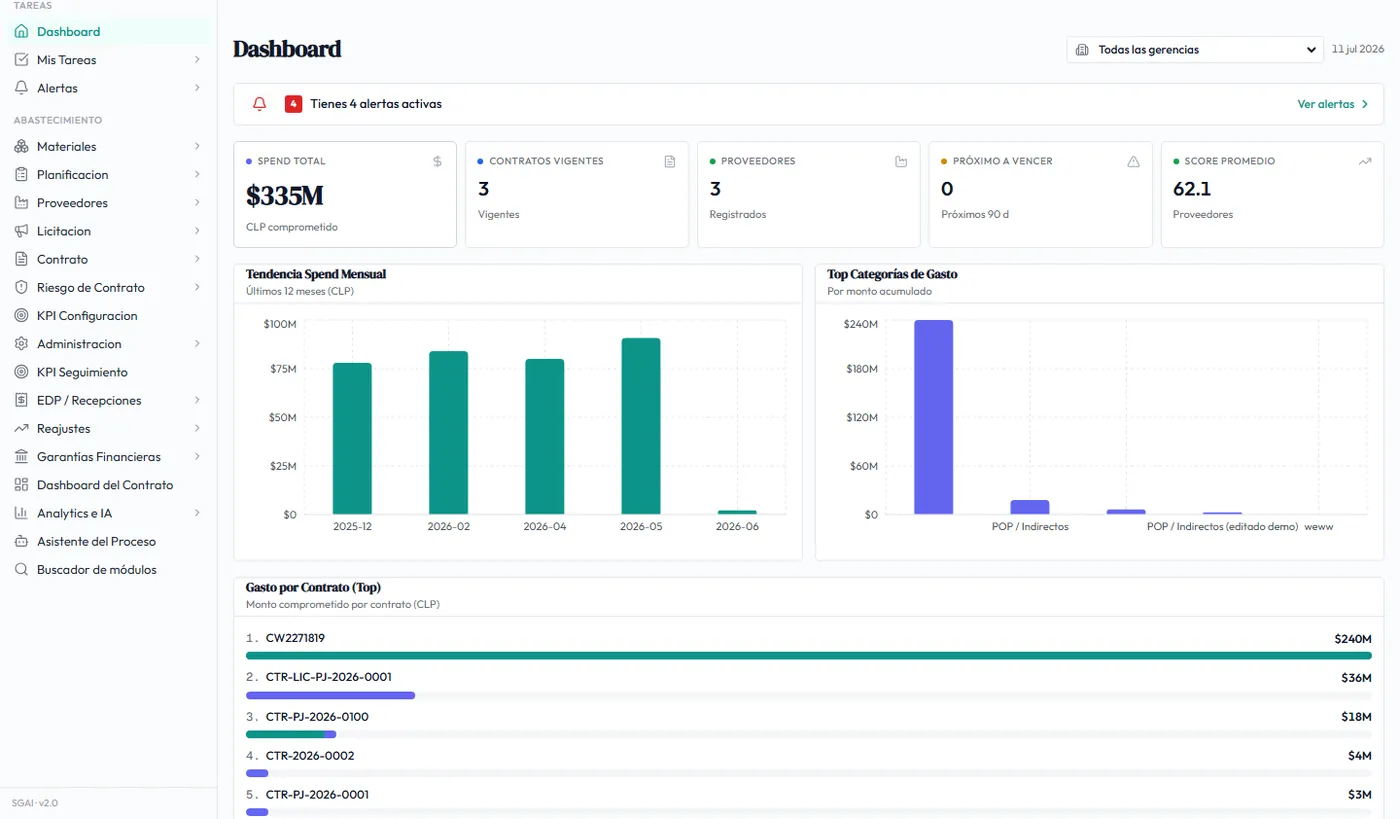Click the Planificacion clipboard icon

point(21,175)
